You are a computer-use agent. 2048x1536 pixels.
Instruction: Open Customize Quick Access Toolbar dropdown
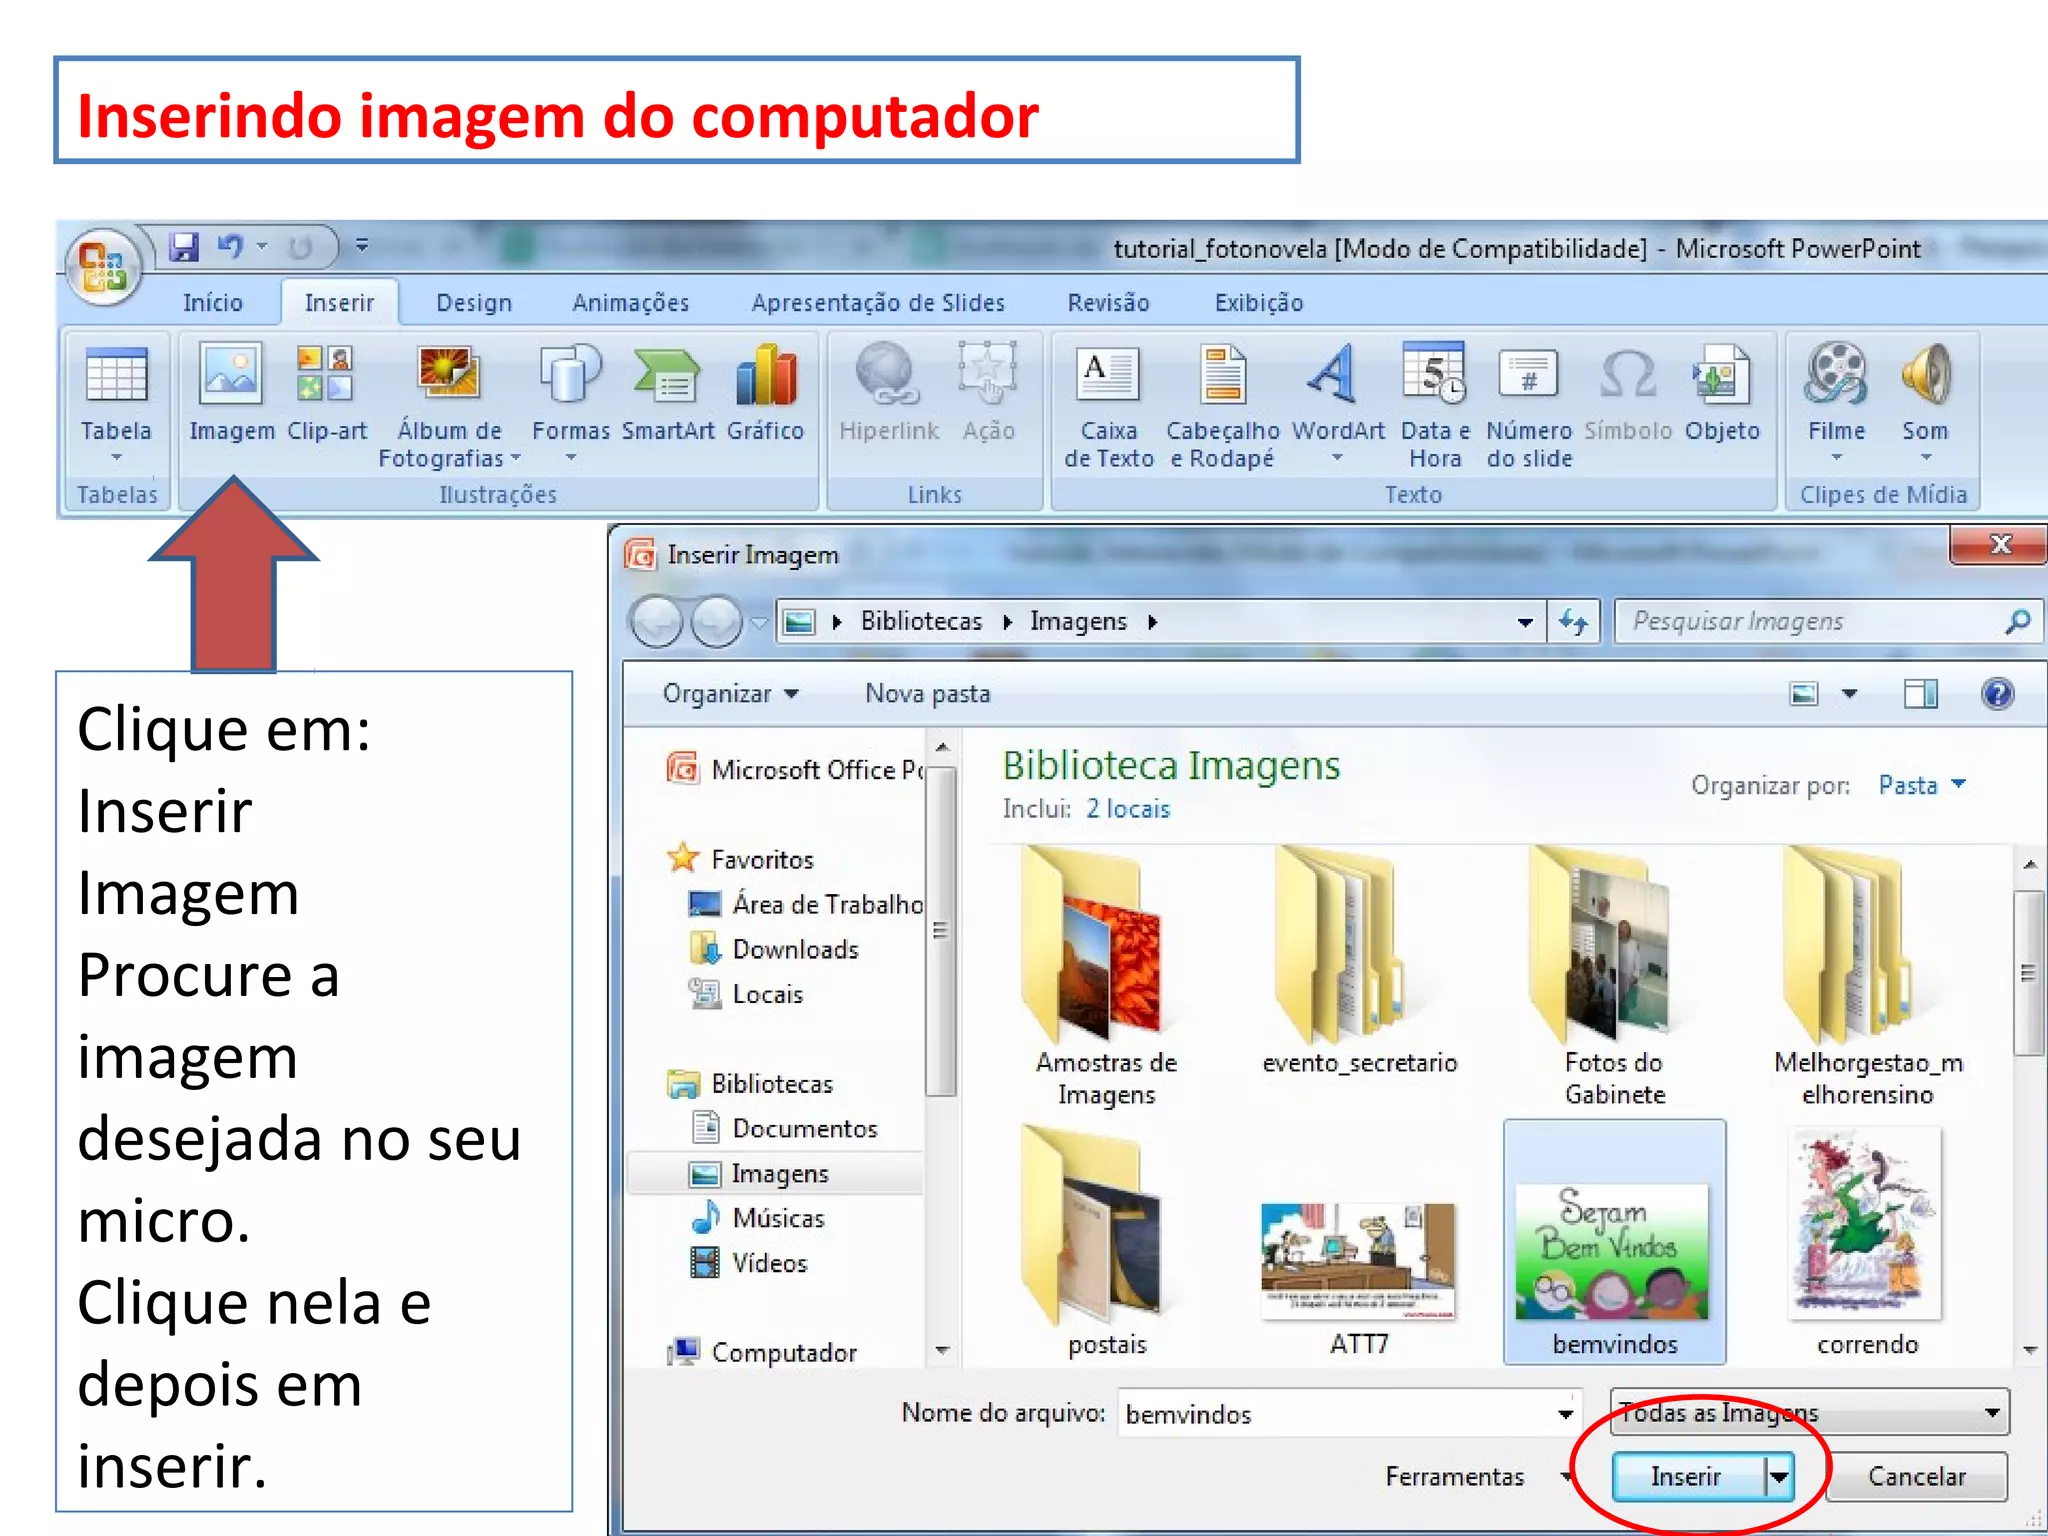coord(362,244)
